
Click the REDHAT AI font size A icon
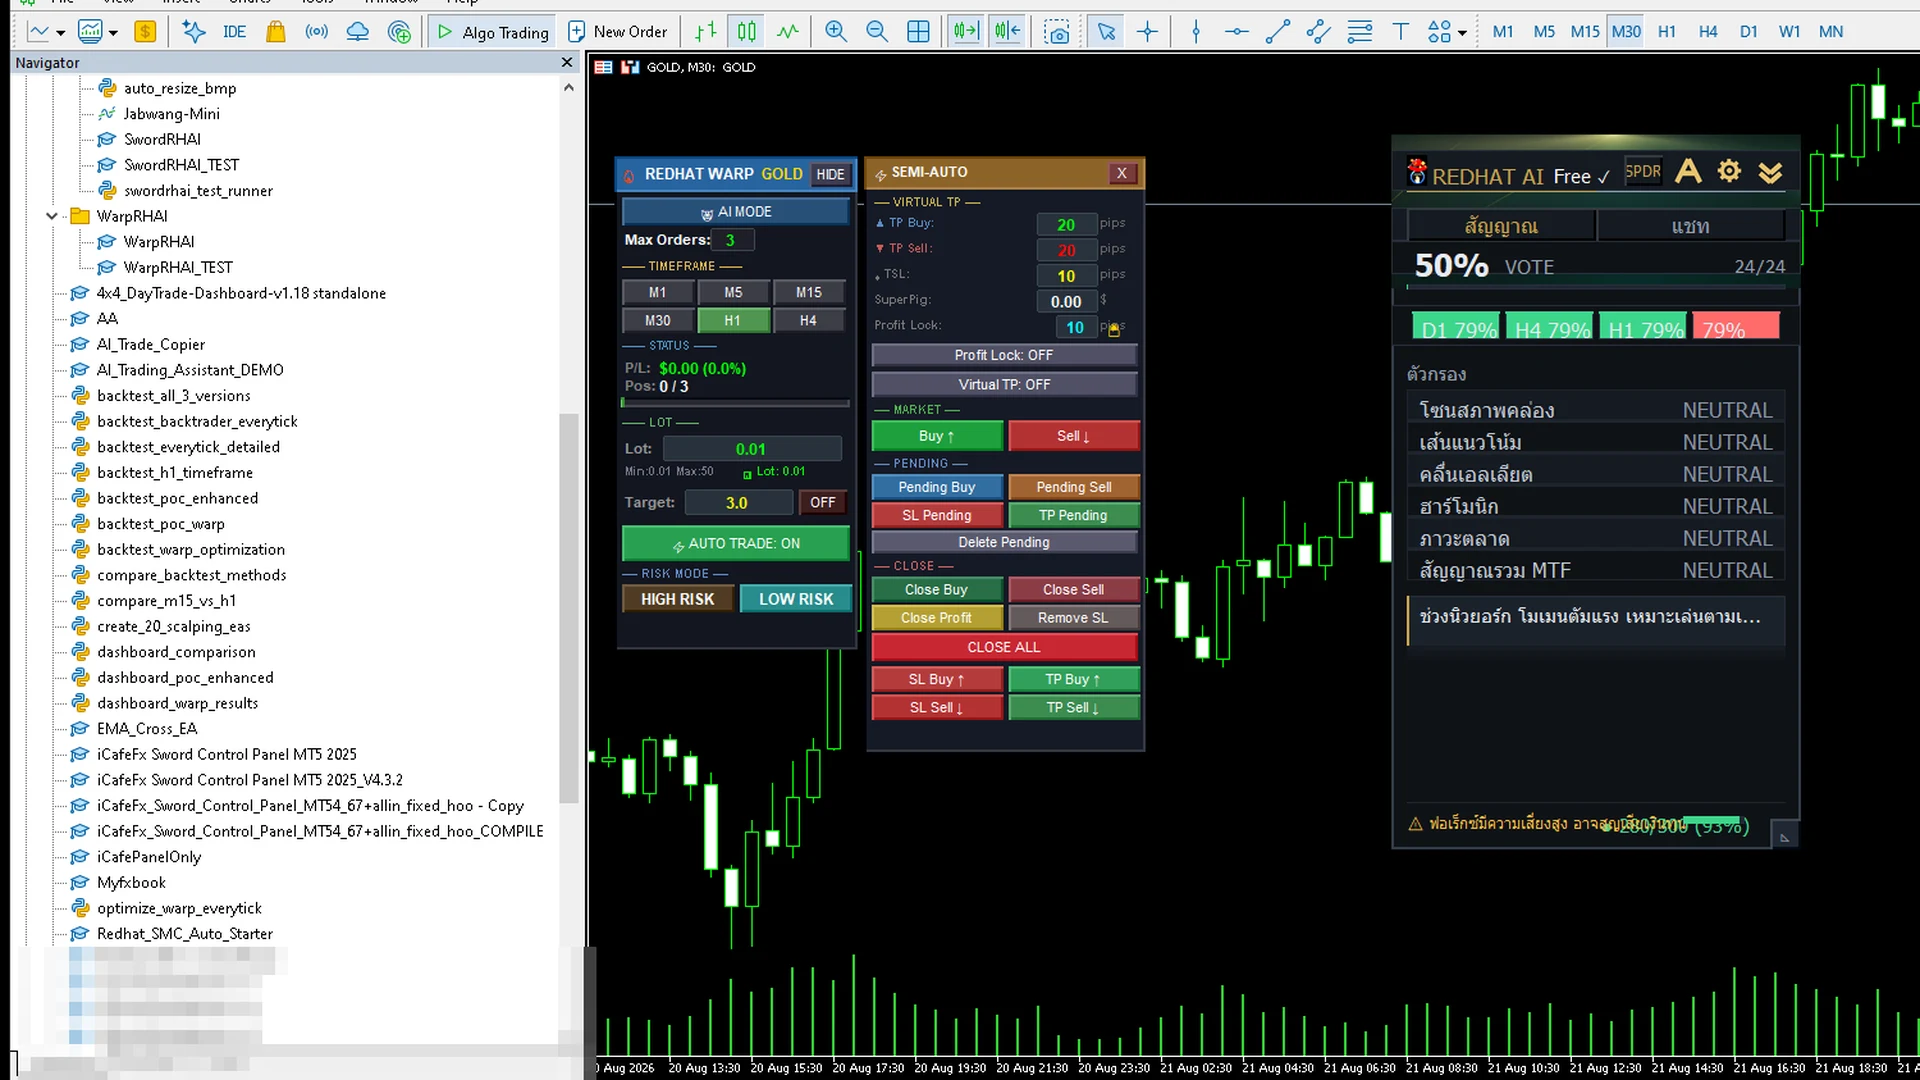pos(1688,172)
